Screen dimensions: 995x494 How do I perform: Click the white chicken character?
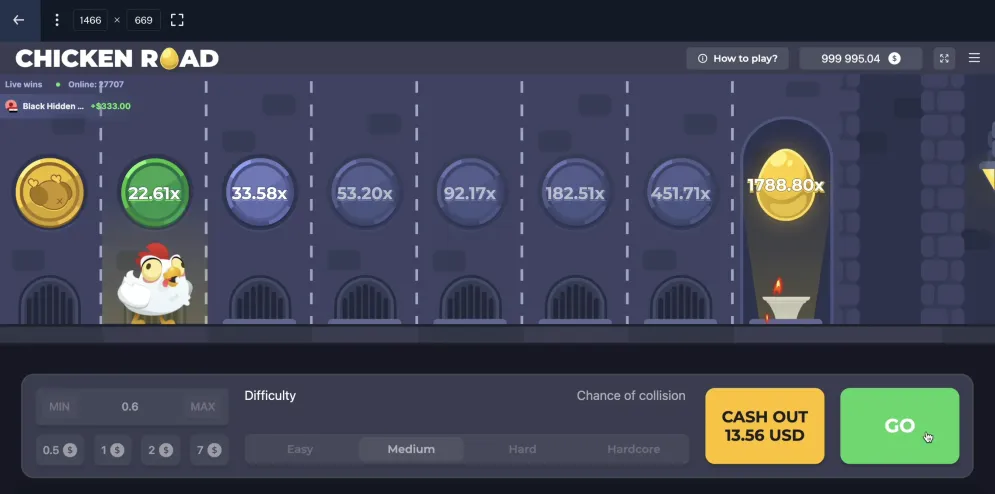(154, 283)
